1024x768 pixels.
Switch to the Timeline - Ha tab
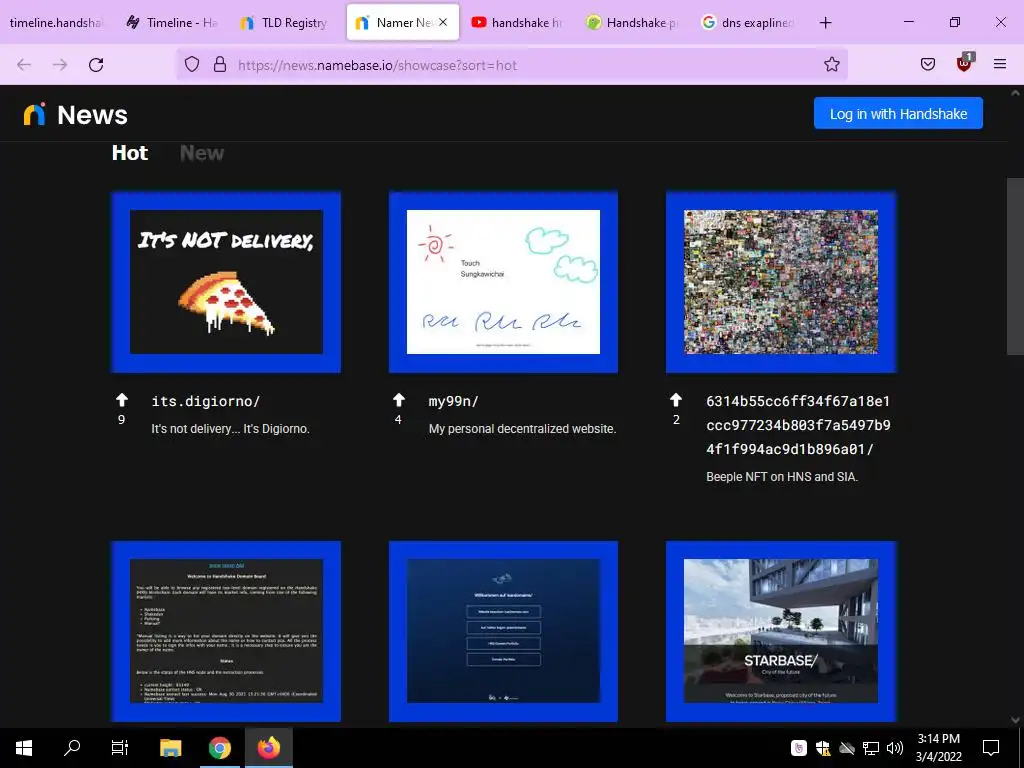tap(172, 23)
